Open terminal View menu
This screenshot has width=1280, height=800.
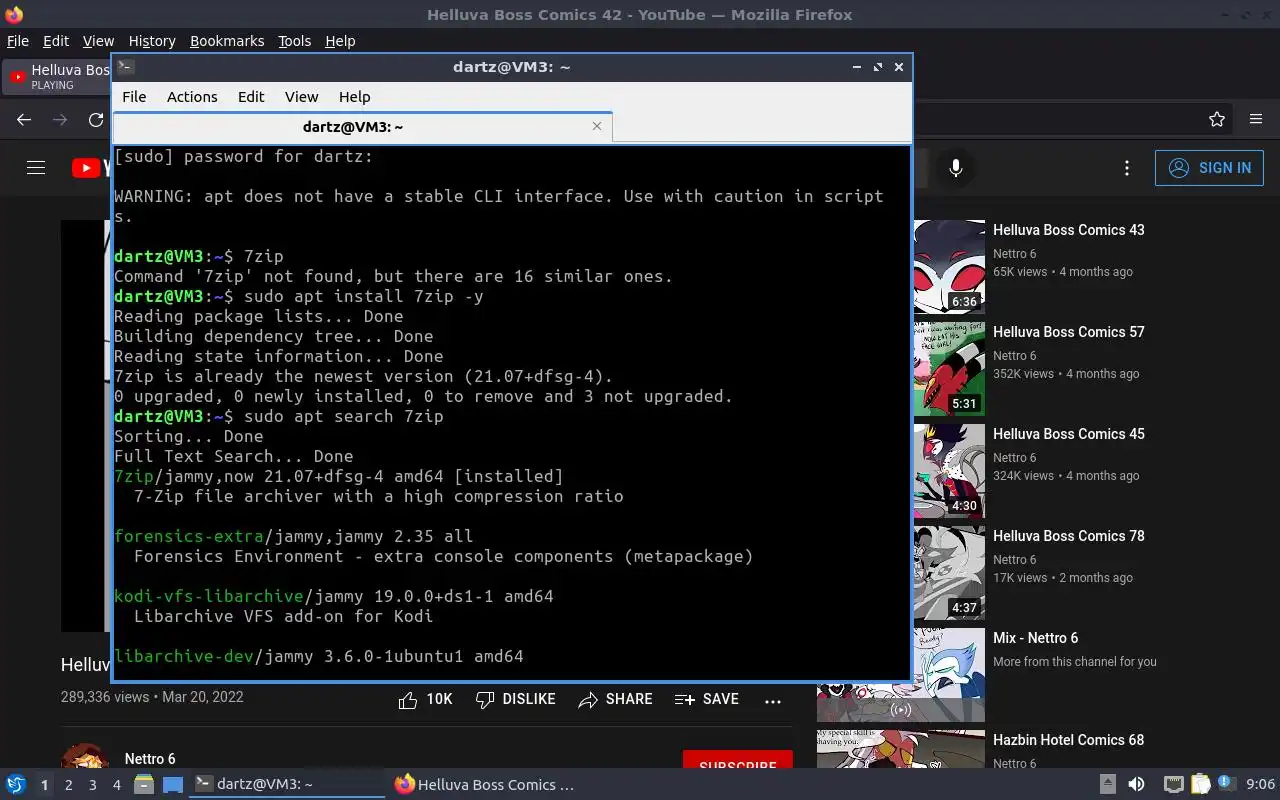[x=301, y=97]
